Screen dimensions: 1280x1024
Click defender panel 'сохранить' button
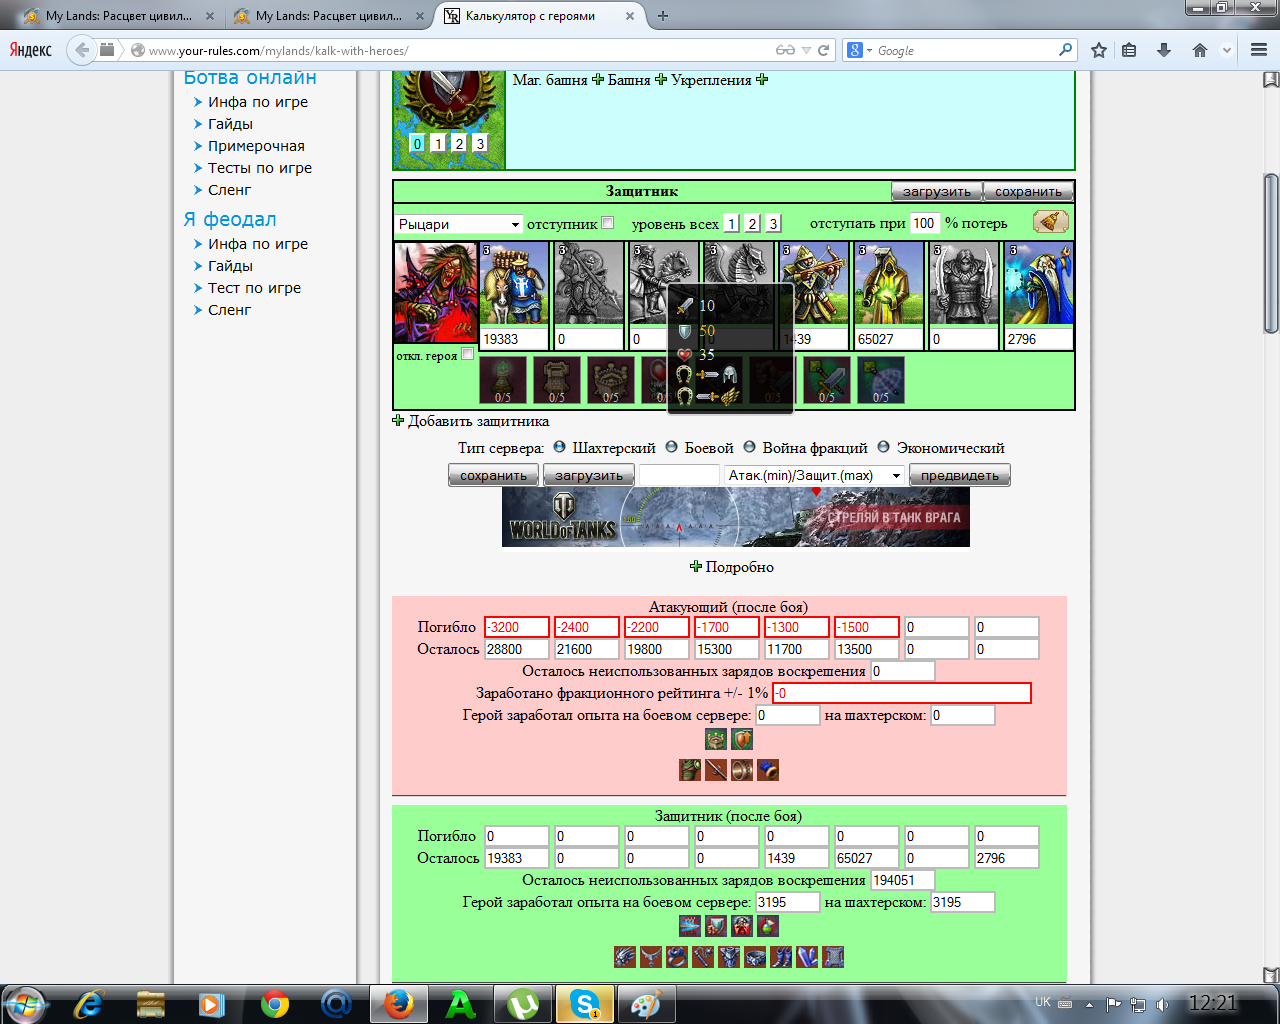coord(1029,191)
